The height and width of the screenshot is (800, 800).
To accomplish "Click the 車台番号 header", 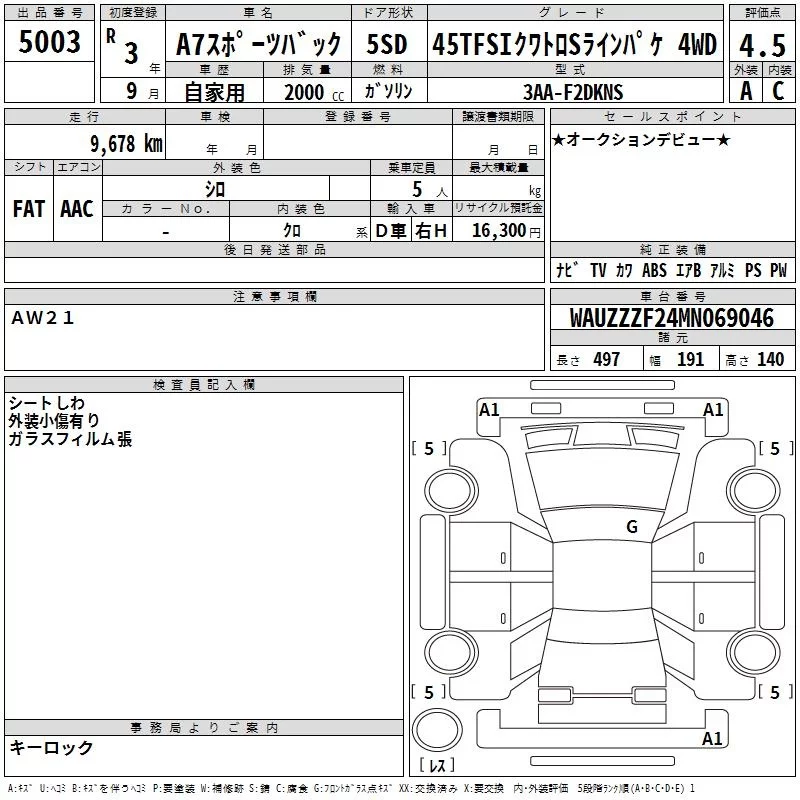I will point(672,296).
